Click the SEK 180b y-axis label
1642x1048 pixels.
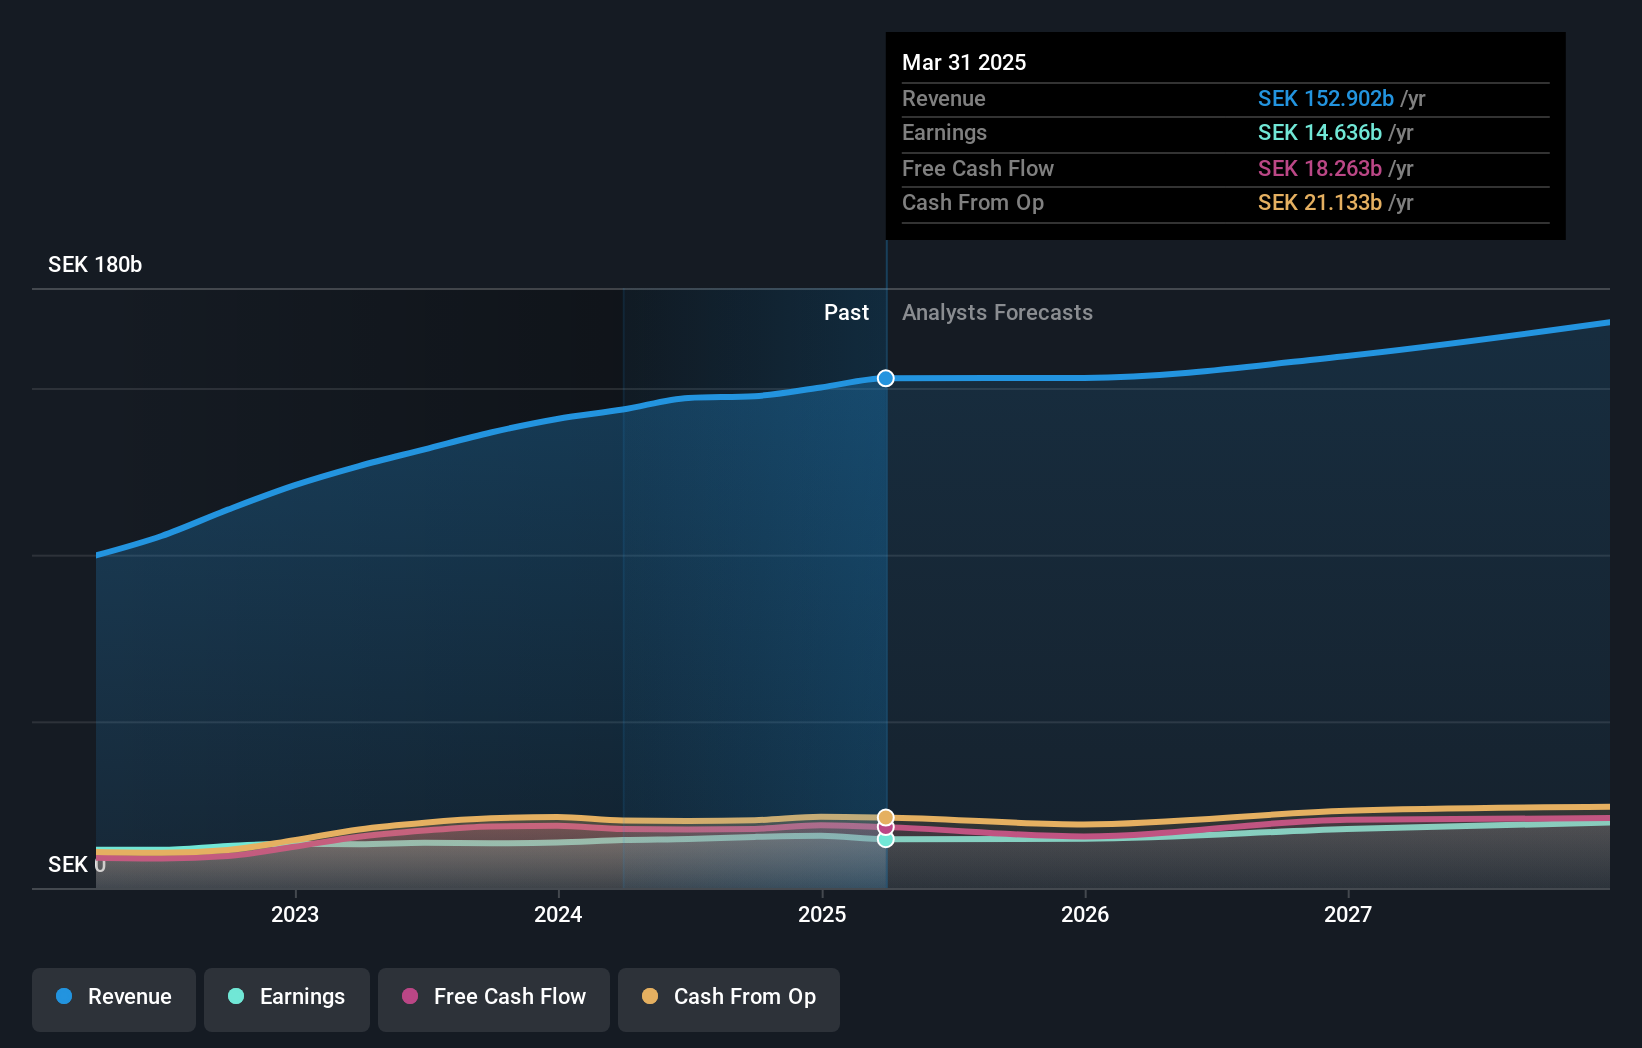coord(95,264)
